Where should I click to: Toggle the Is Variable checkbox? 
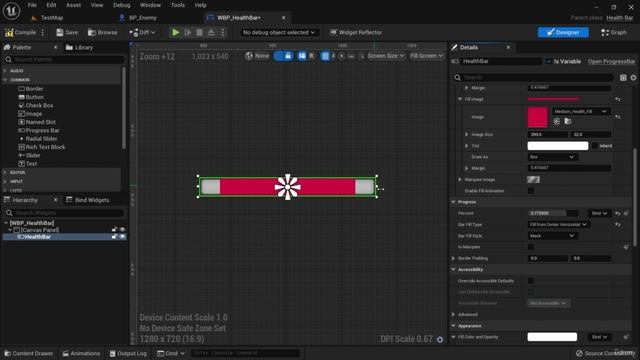[549, 61]
